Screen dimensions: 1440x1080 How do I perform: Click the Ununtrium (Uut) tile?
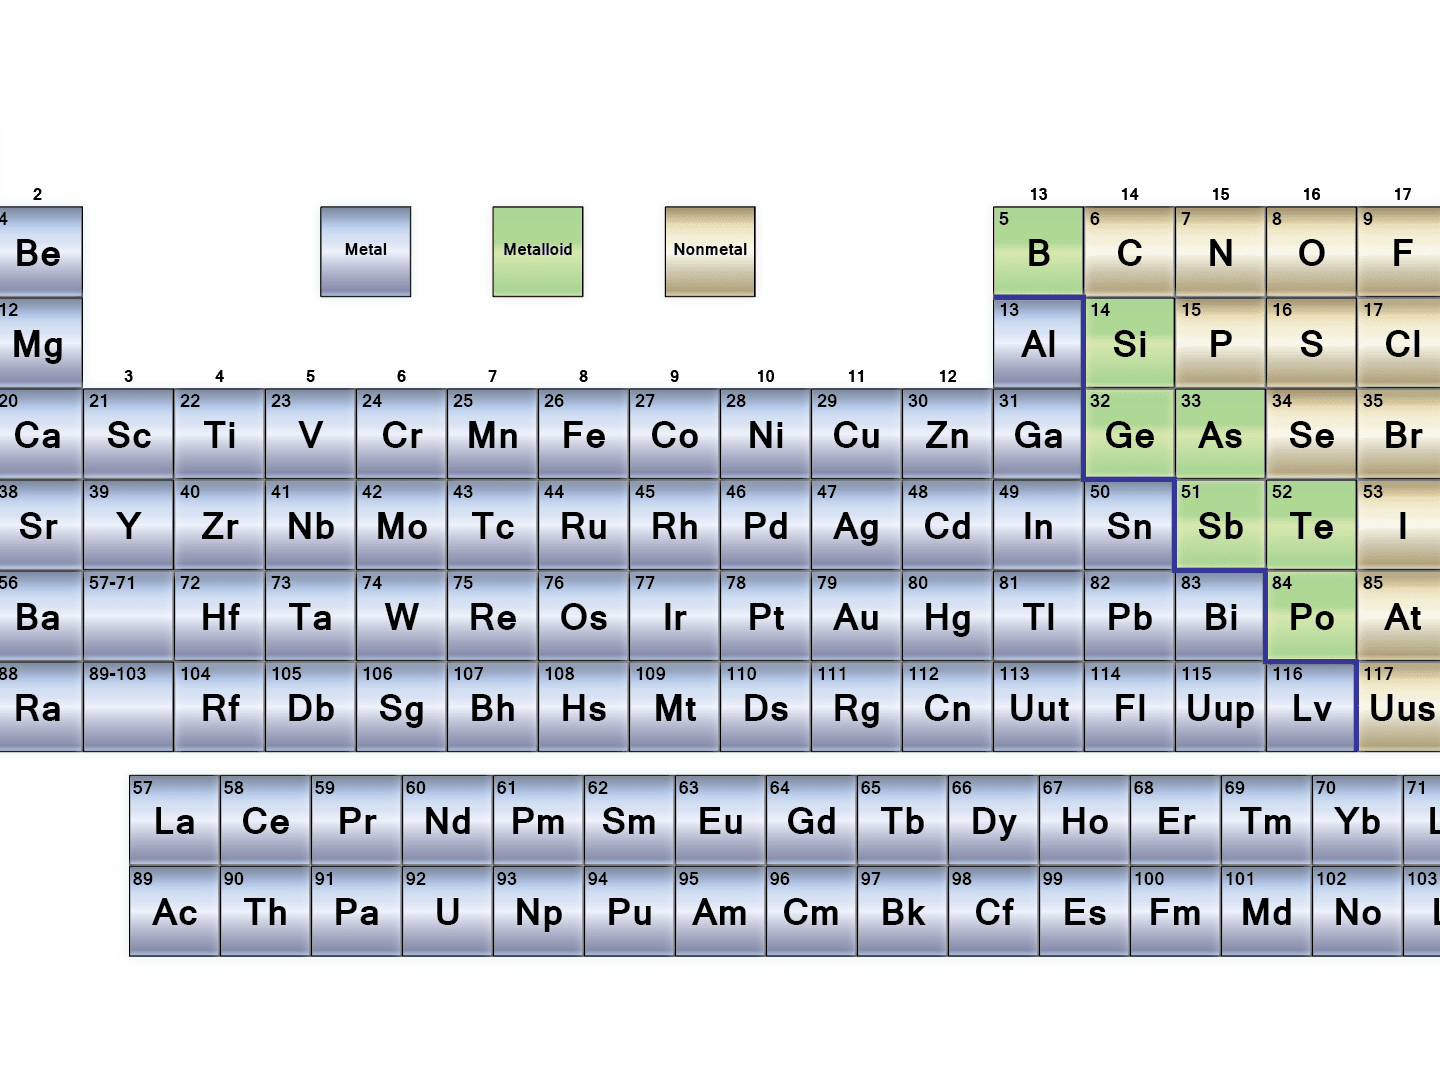1038,707
